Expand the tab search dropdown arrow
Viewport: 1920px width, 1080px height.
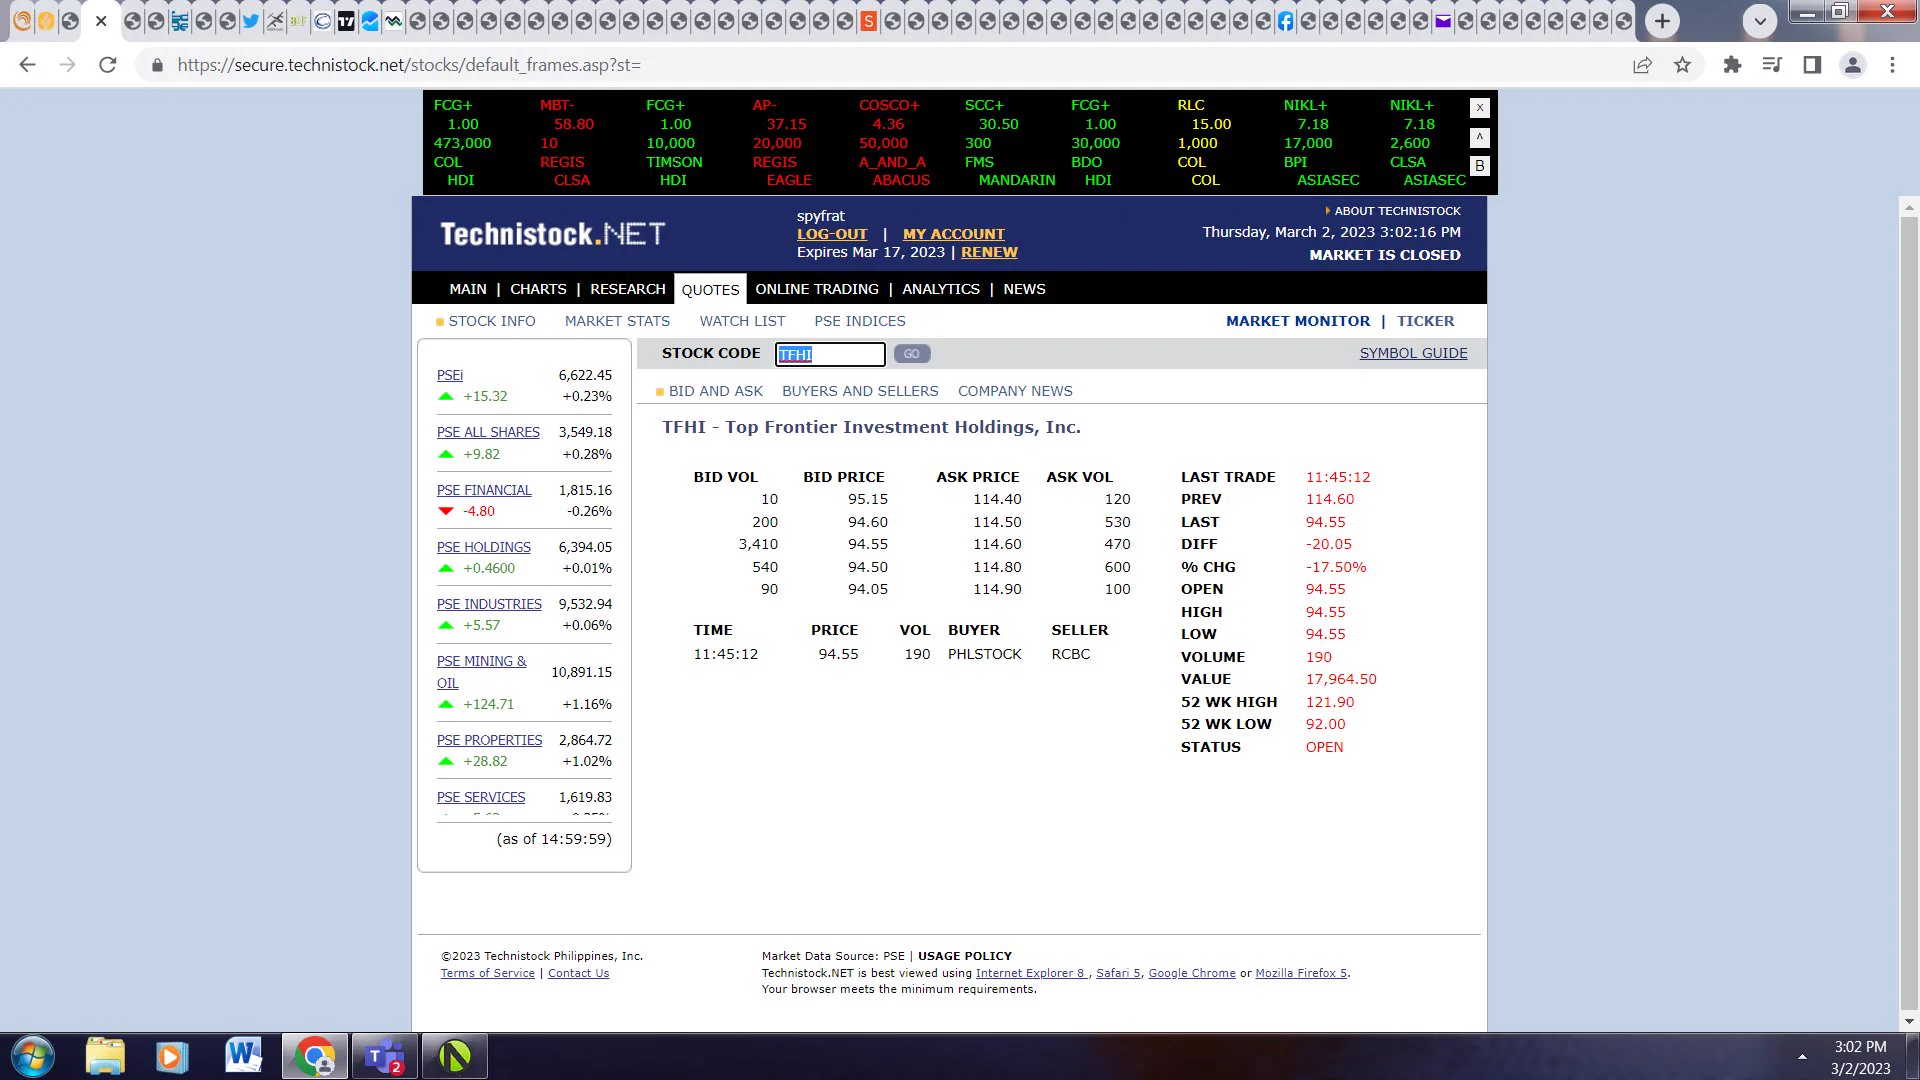(1760, 20)
